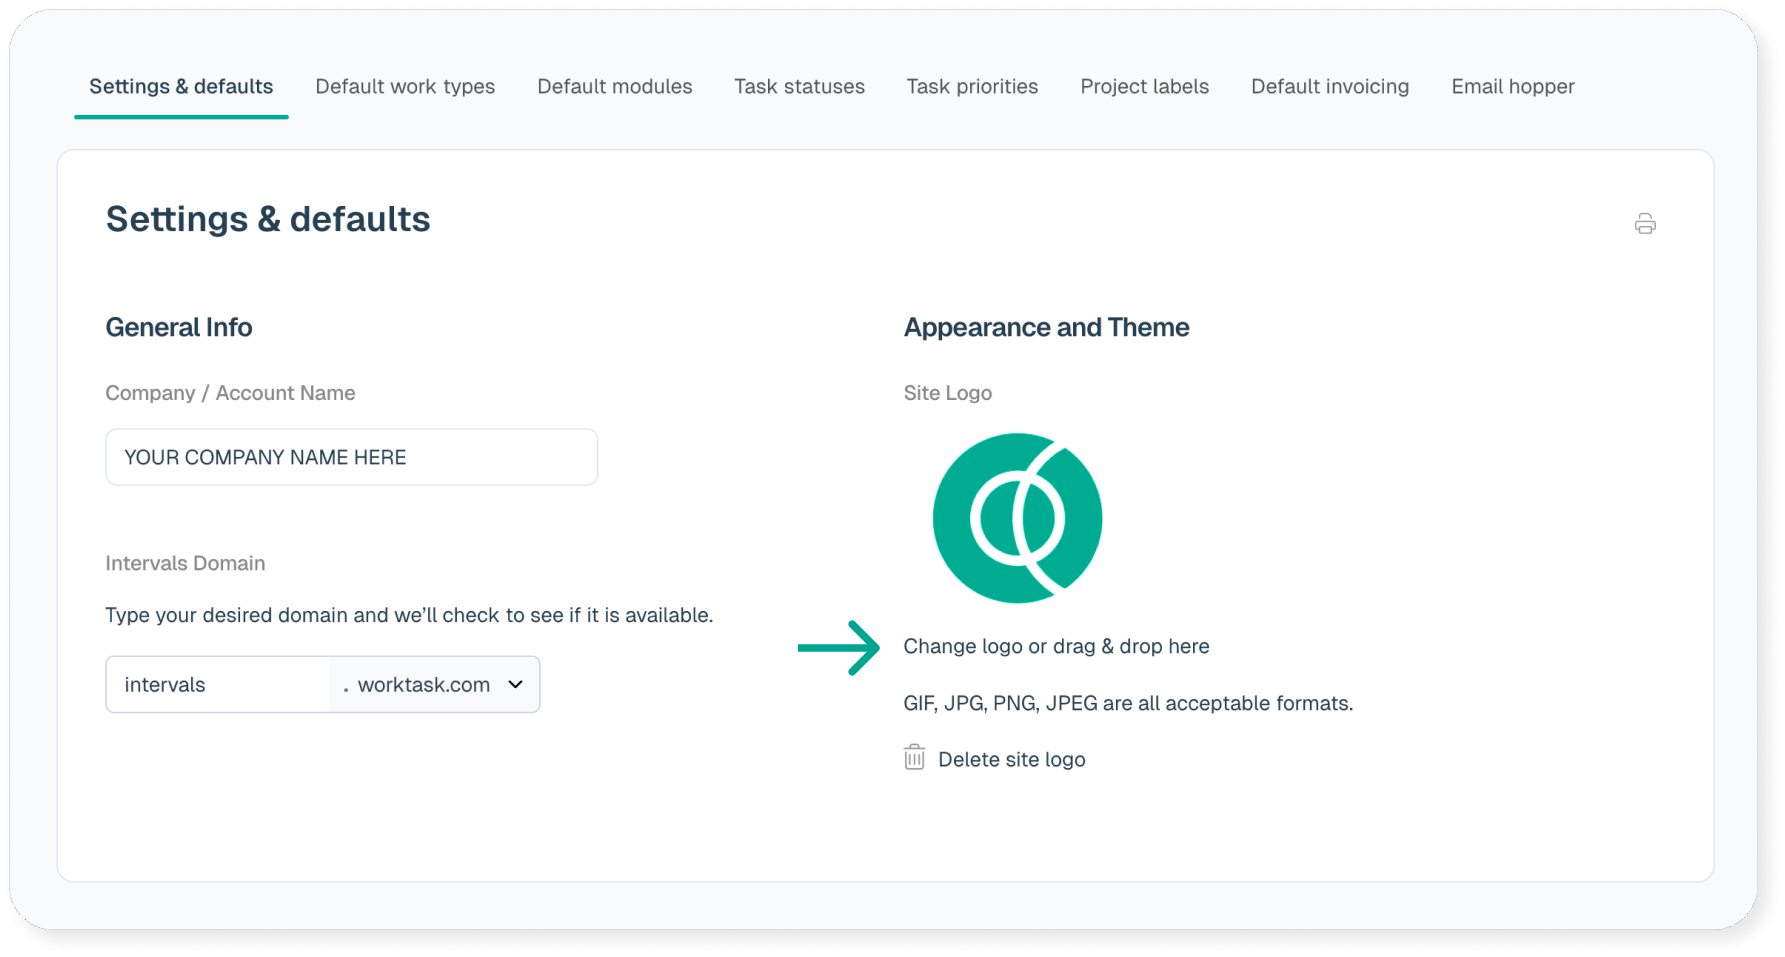
Task: Click the Company / Account Name label
Action: click(x=230, y=393)
